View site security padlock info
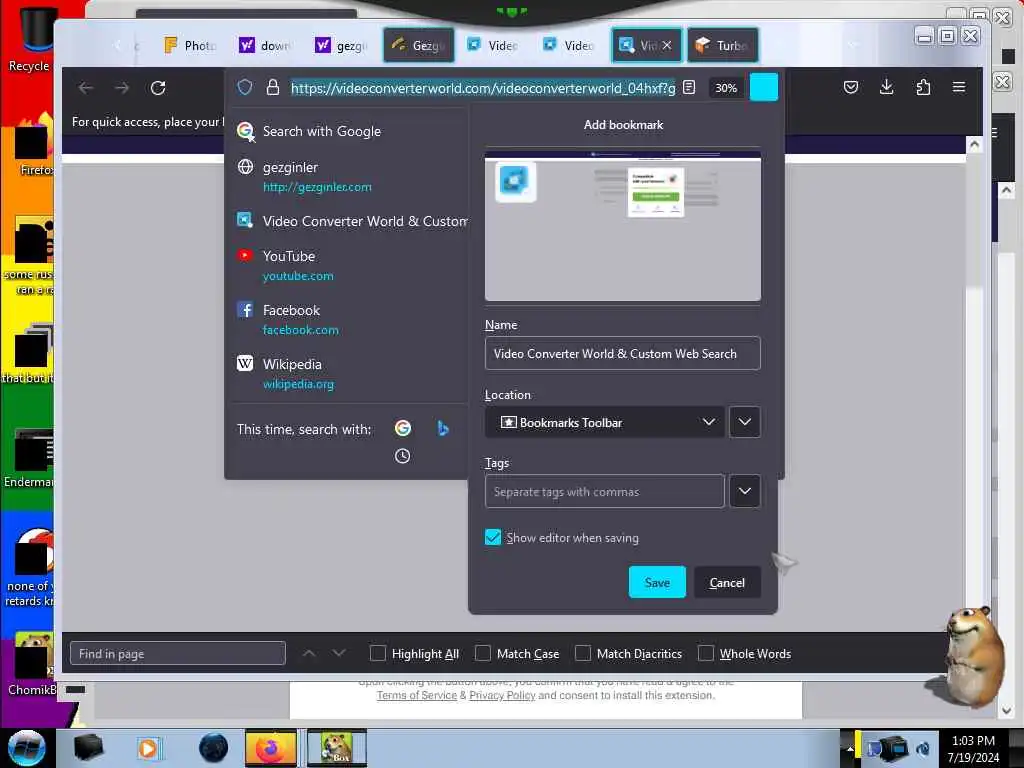This screenshot has width=1024, height=768. [x=273, y=87]
